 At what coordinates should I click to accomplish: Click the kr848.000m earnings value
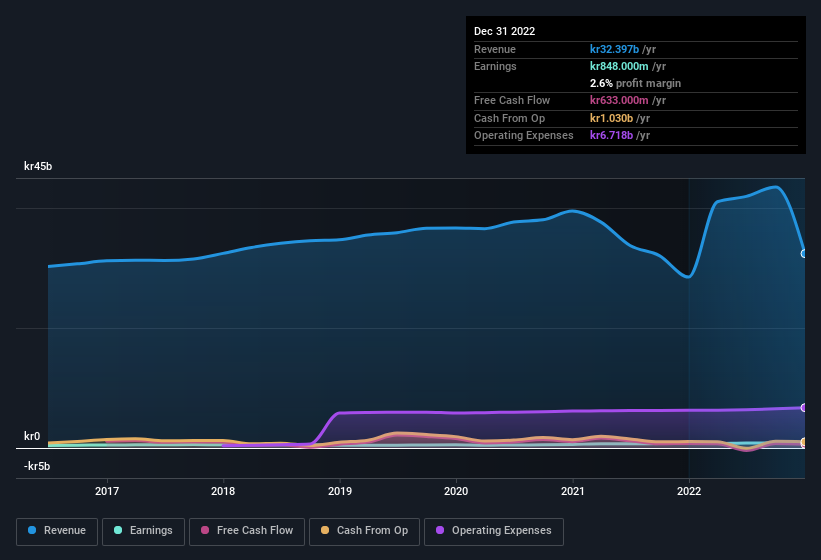[619, 66]
